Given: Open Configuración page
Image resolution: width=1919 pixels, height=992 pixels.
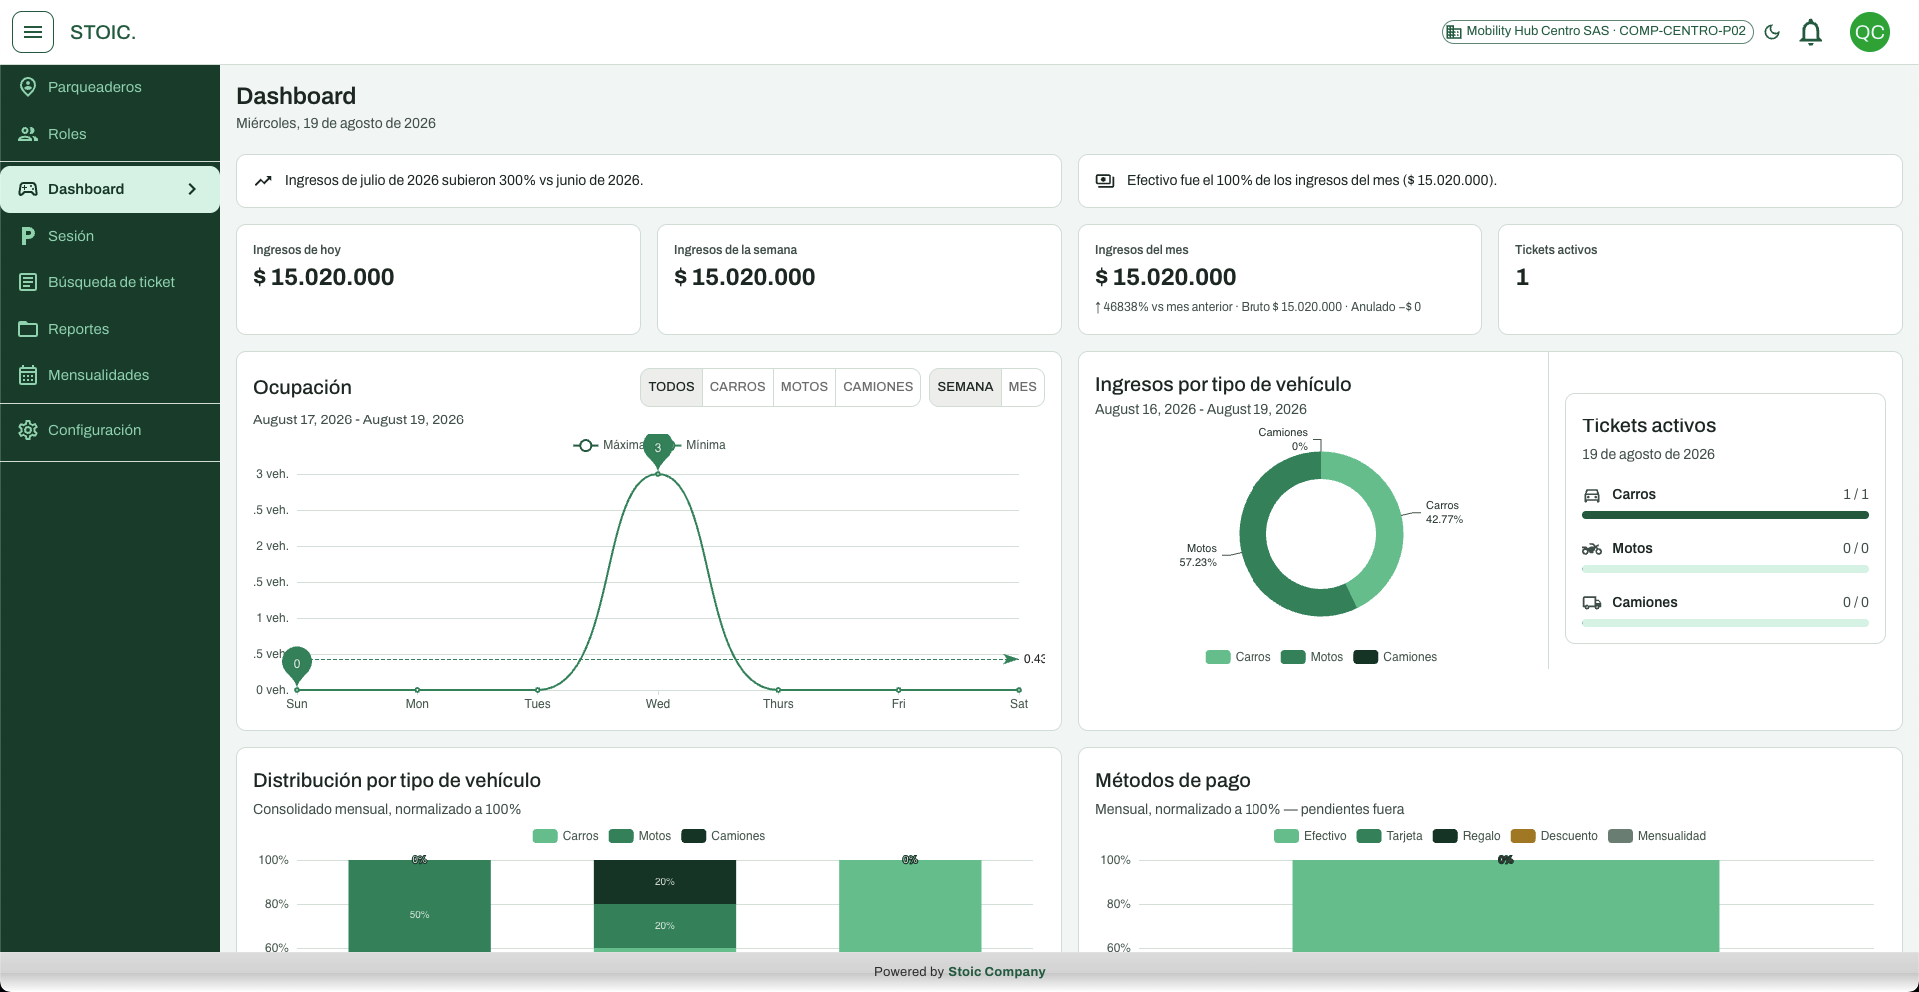Looking at the screenshot, I should [110, 430].
